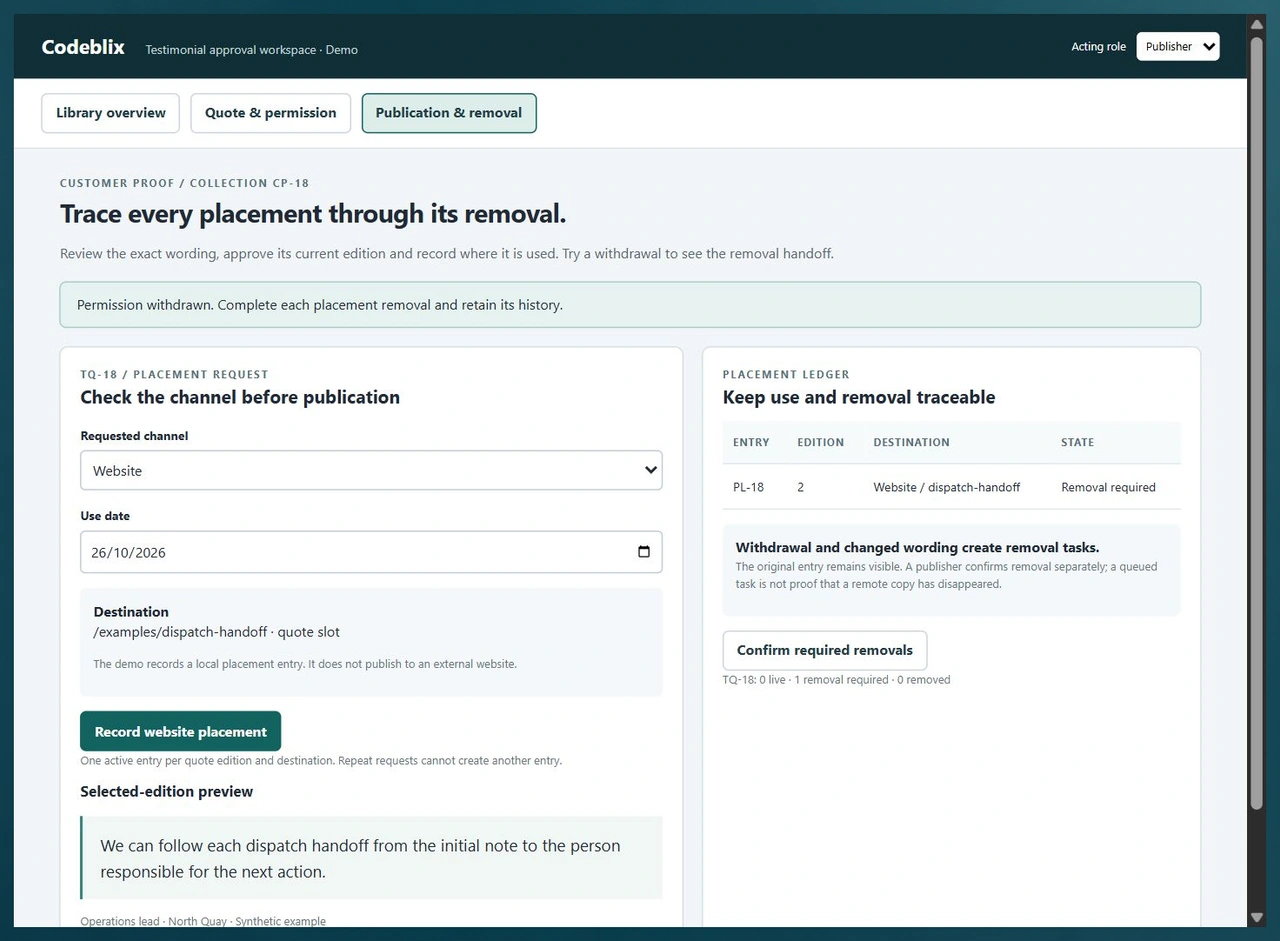Image resolution: width=1280 pixels, height=941 pixels.
Task: Click the page scrollbar down arrow
Action: click(x=1256, y=917)
